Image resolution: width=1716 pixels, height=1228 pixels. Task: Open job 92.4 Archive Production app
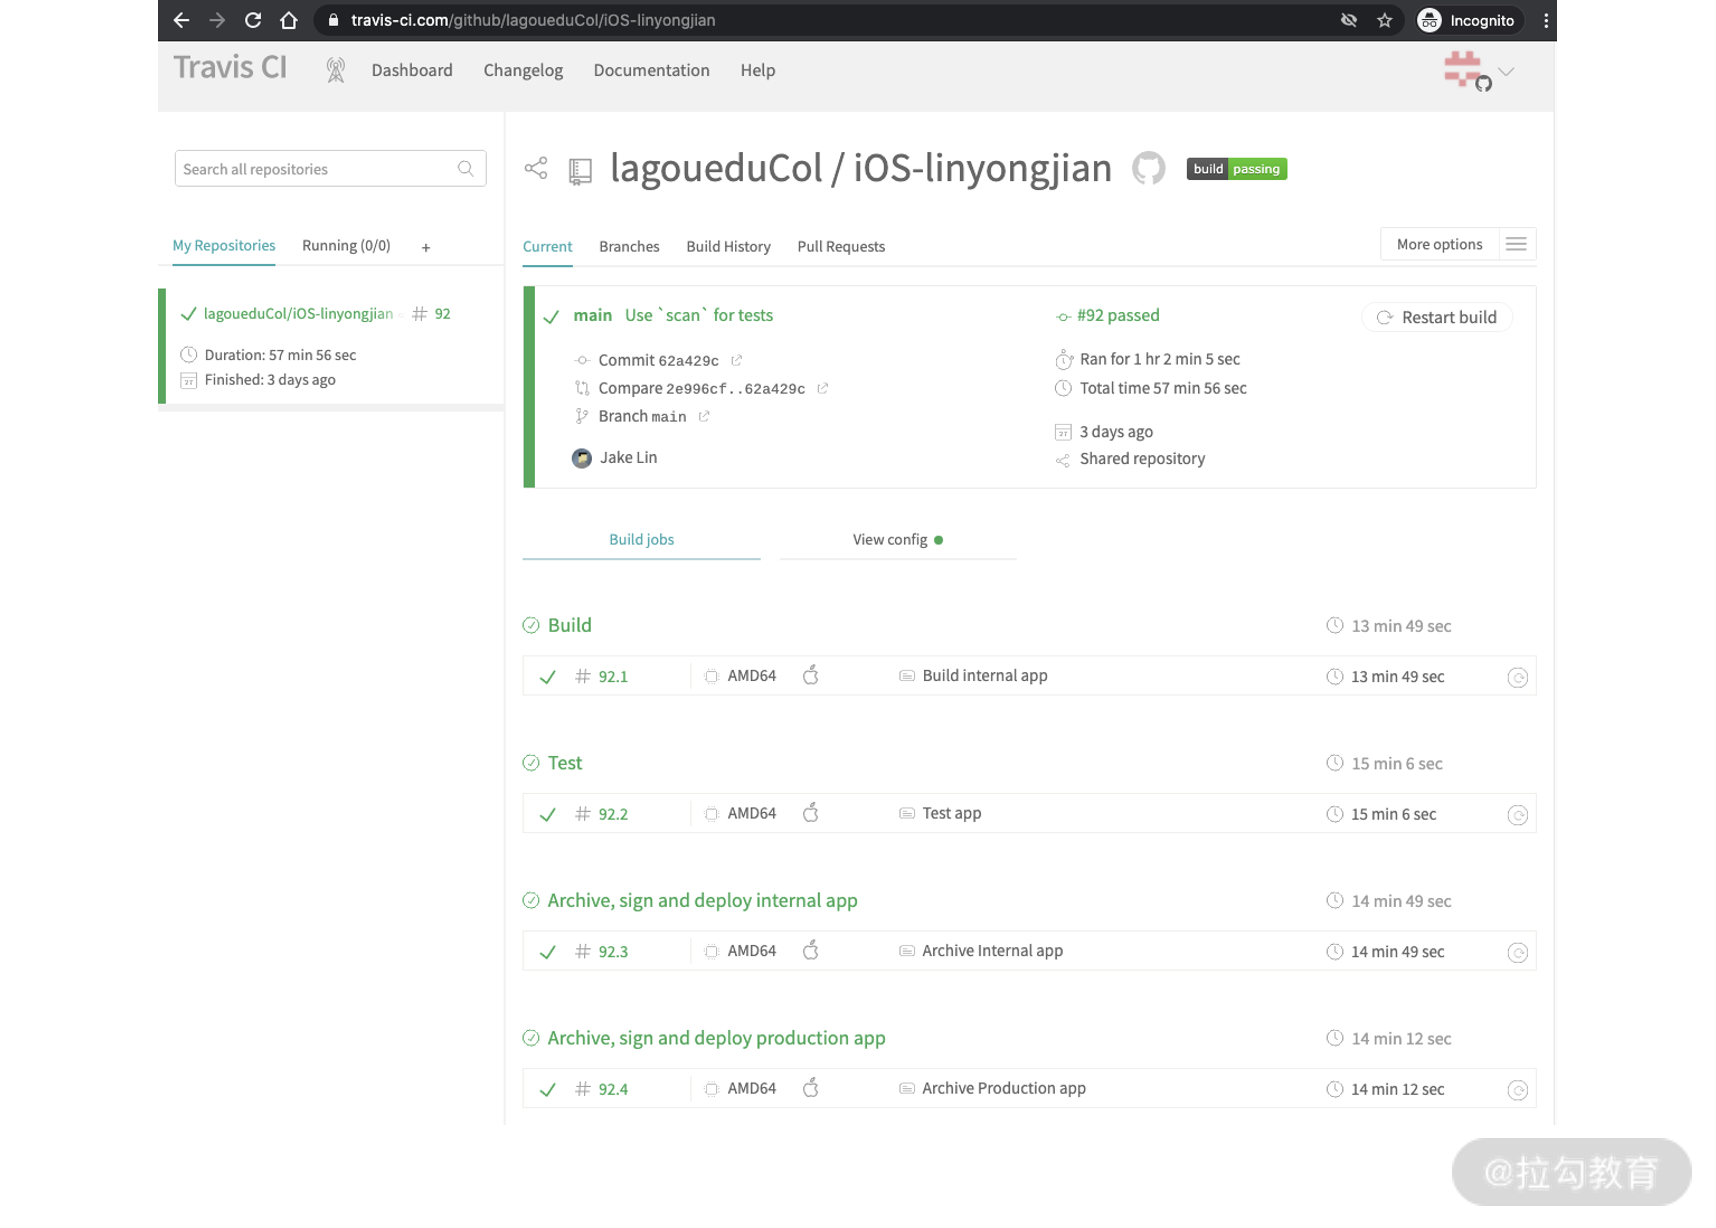[x=1029, y=1089]
